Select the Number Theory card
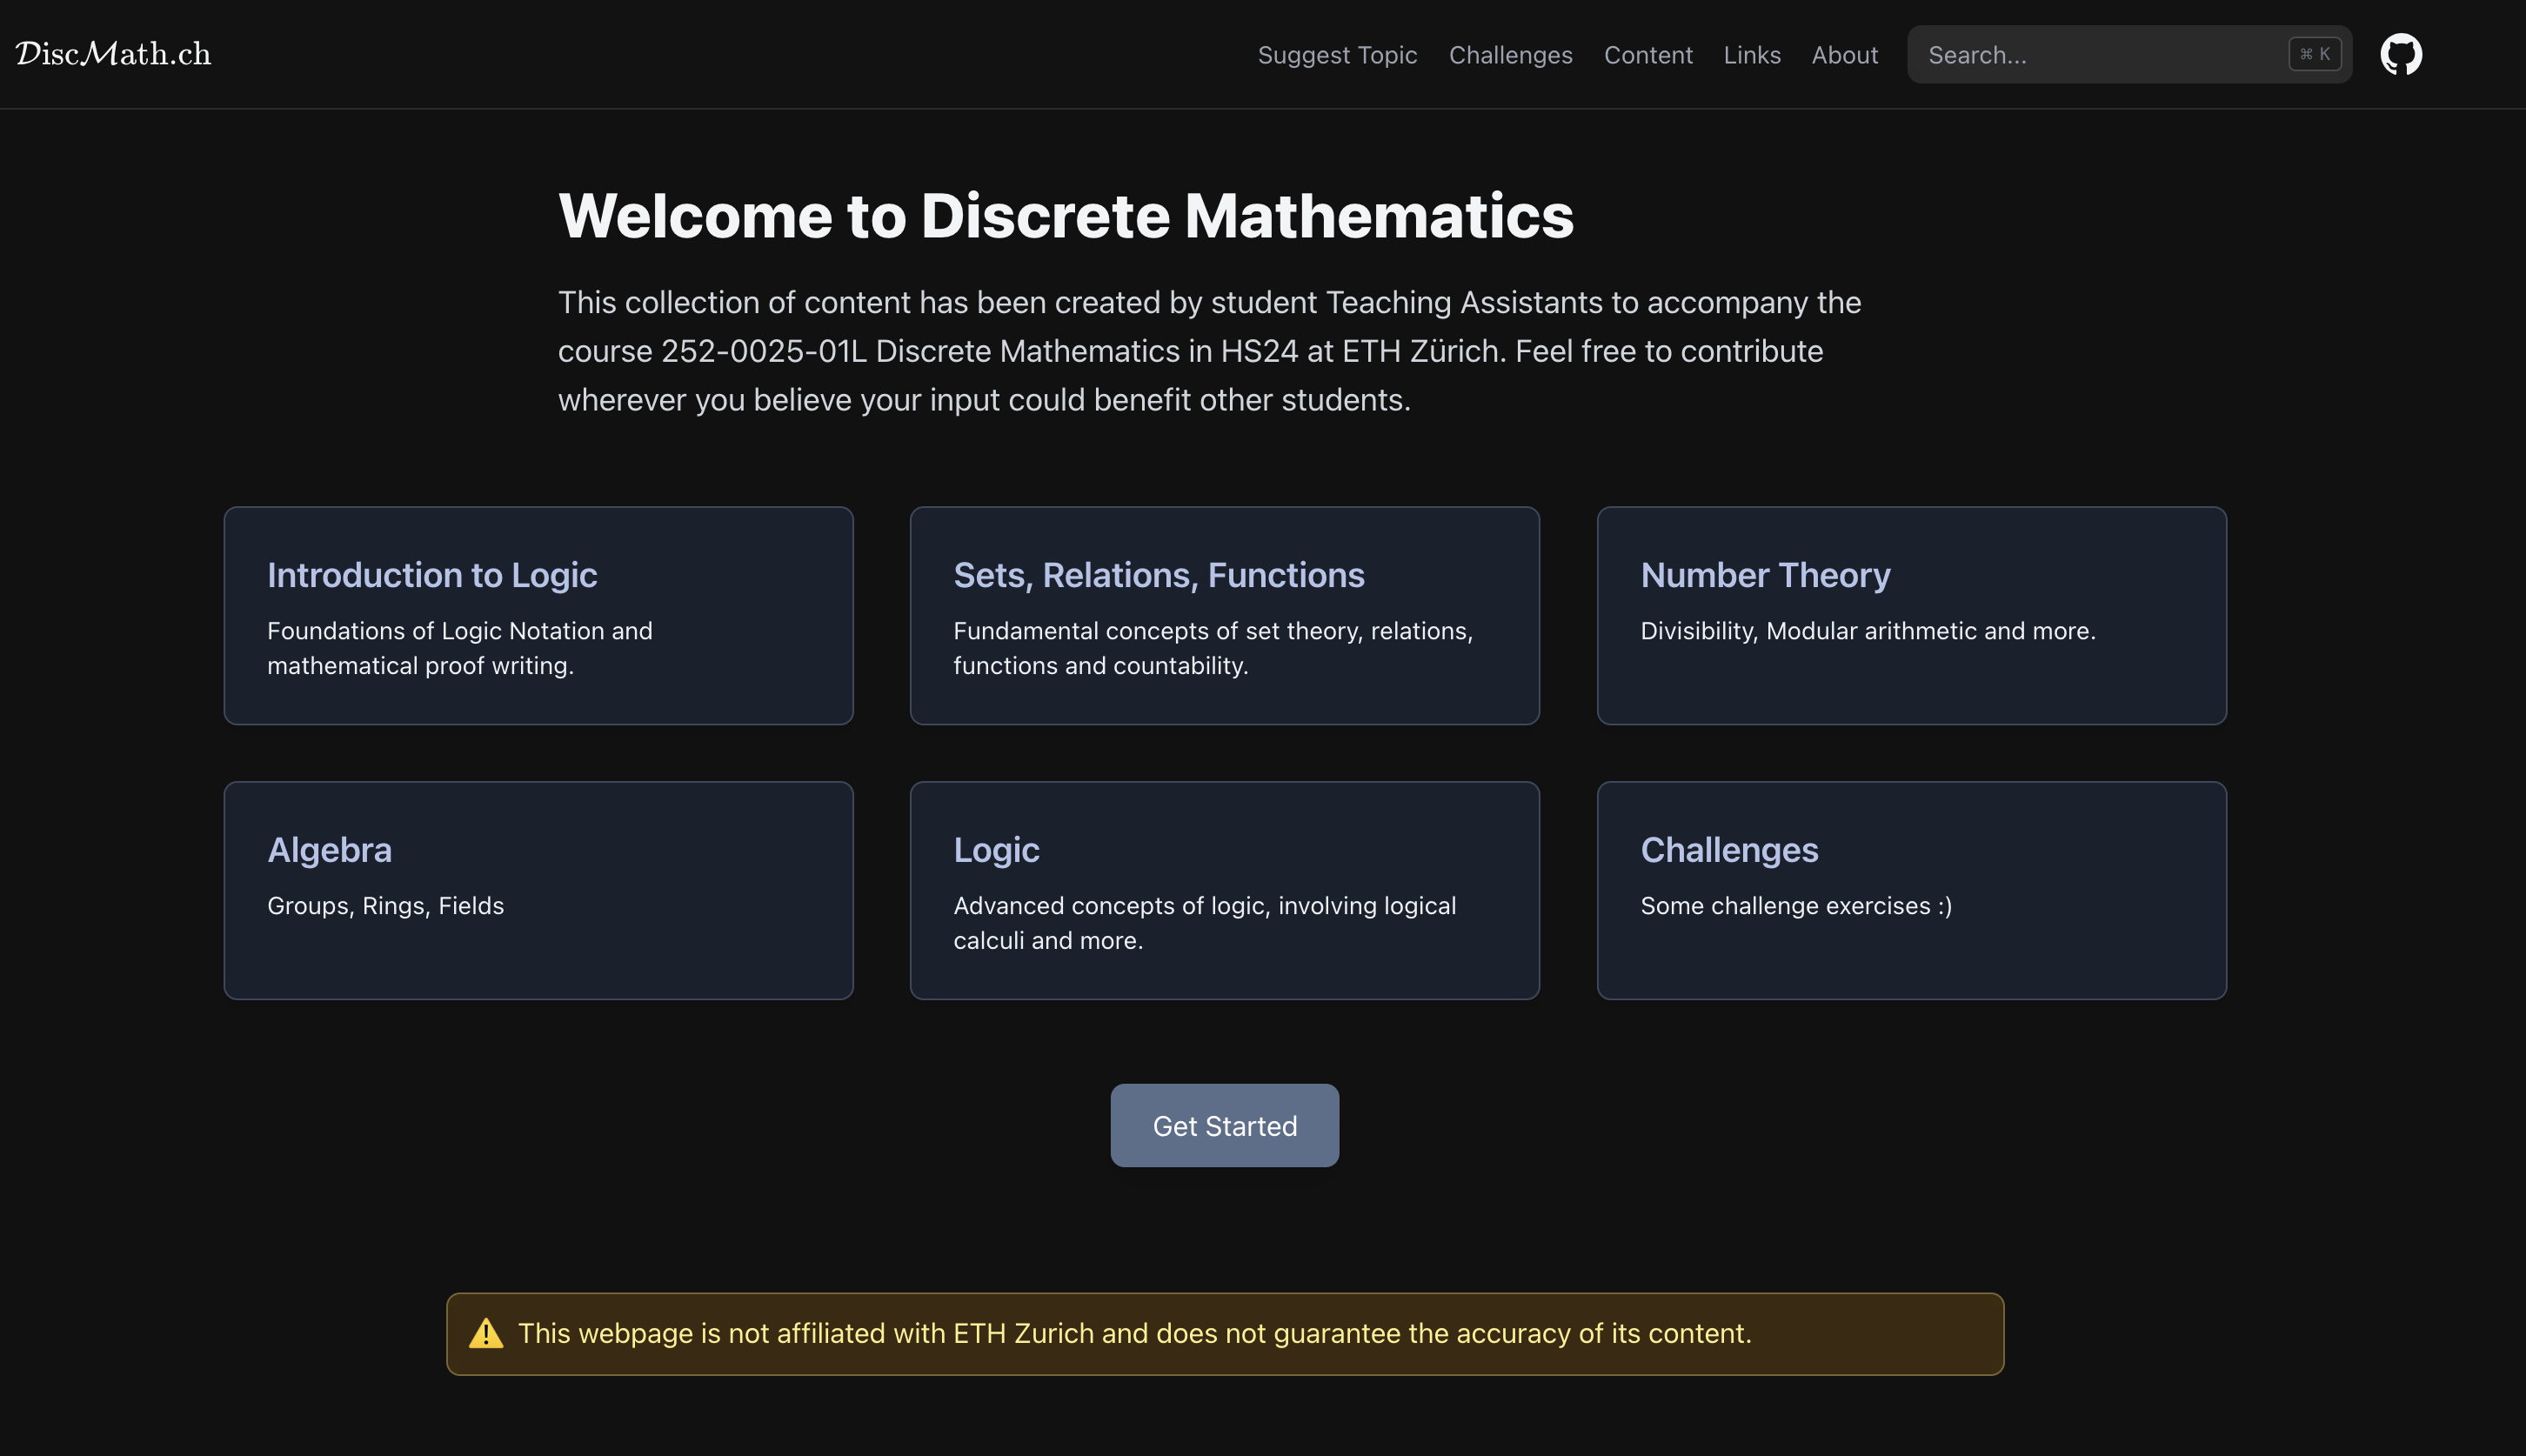Viewport: 2526px width, 1456px height. click(1911, 615)
